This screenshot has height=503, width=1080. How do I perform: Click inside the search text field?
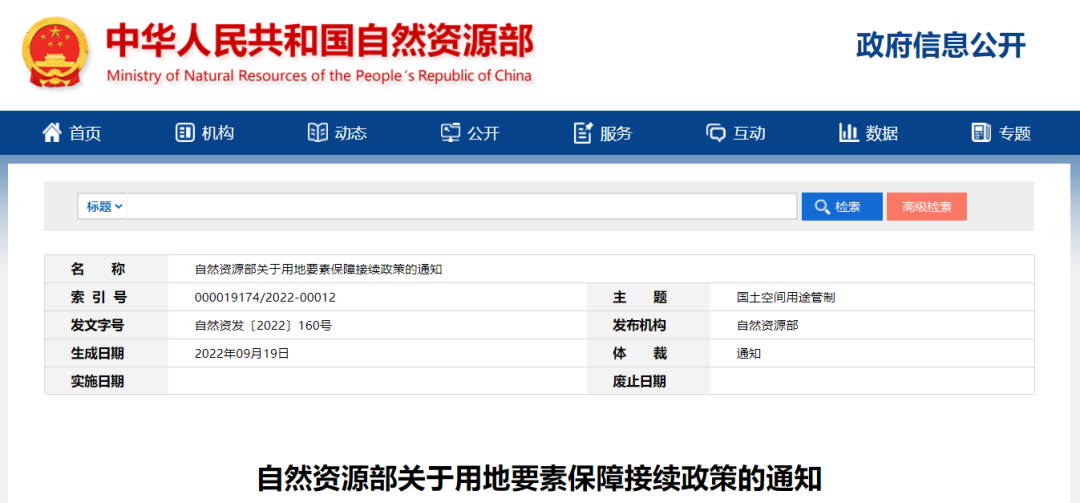[x=460, y=207]
